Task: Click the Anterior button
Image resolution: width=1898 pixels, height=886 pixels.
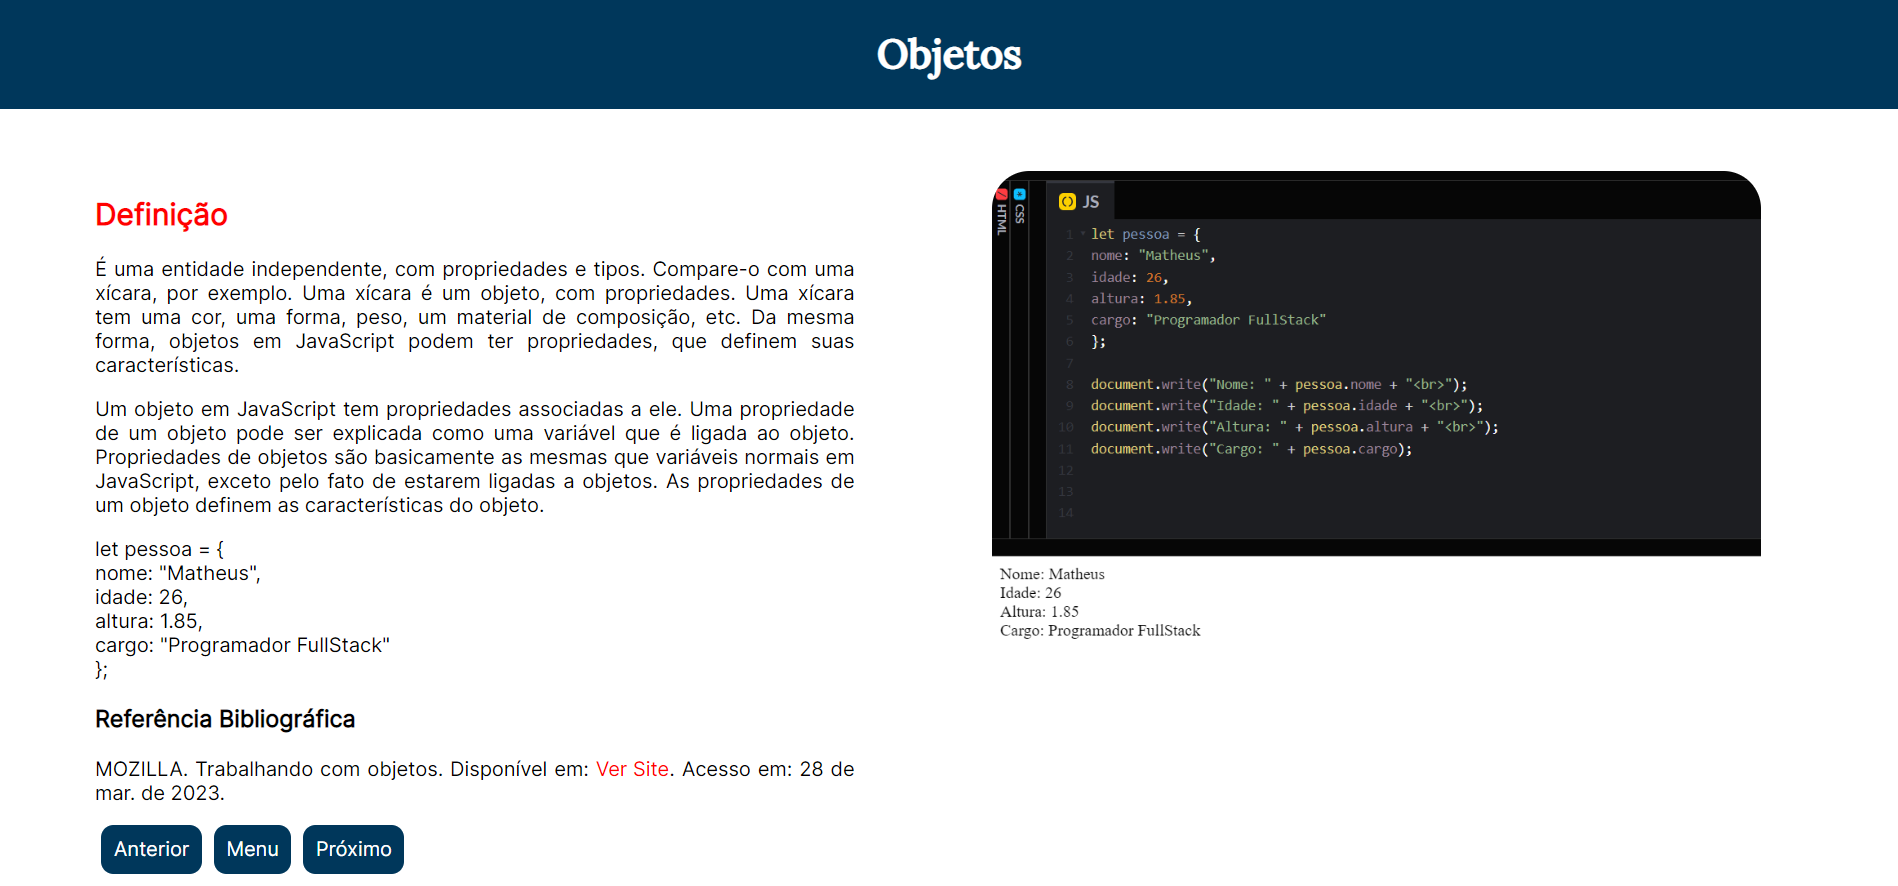Action: coord(151,849)
